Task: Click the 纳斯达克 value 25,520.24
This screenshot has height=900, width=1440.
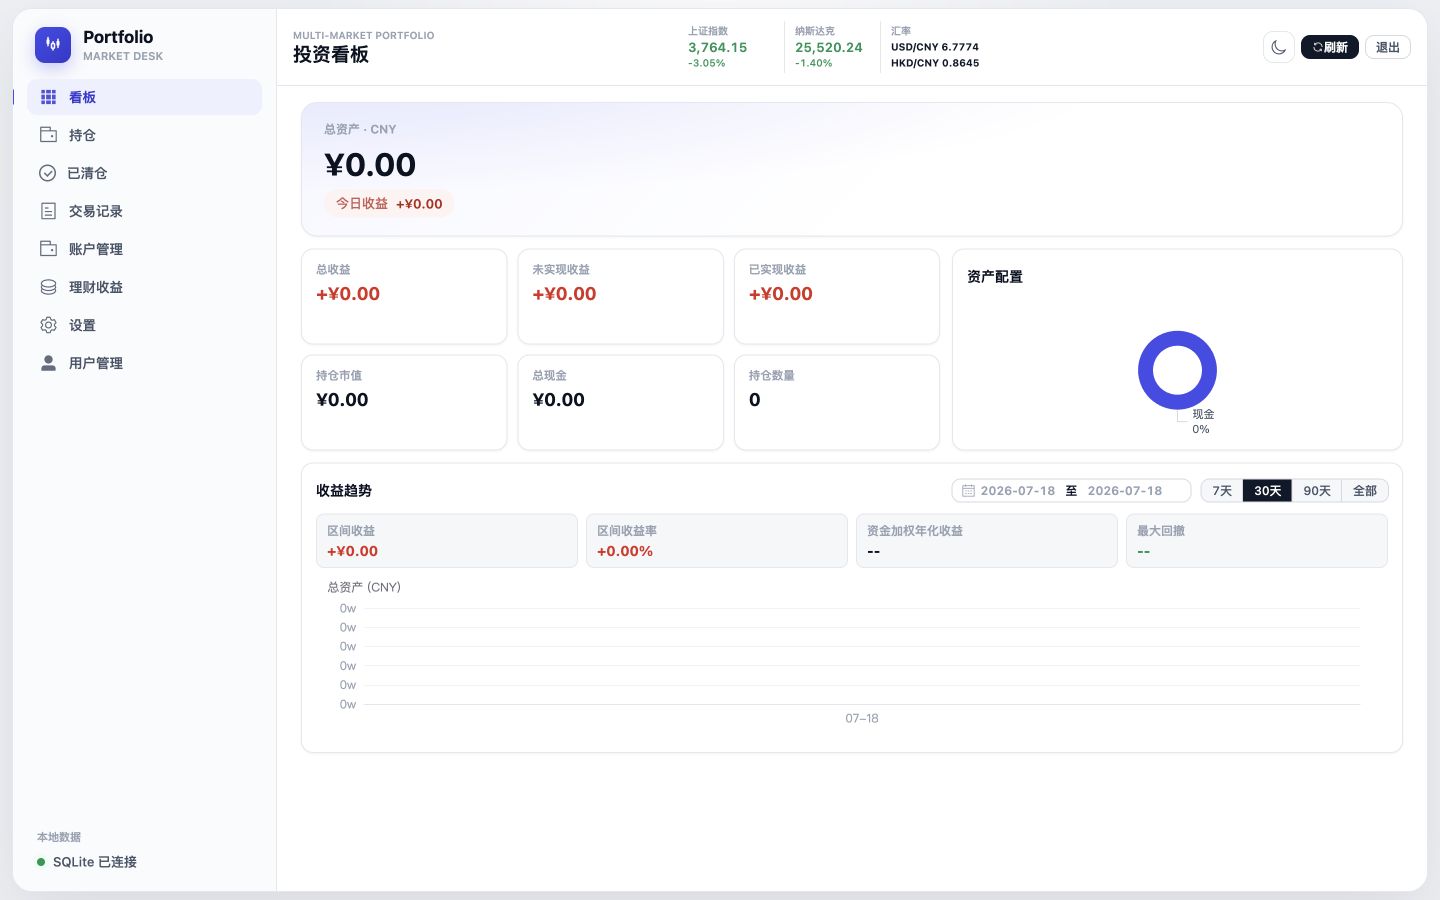Action: 828,47
